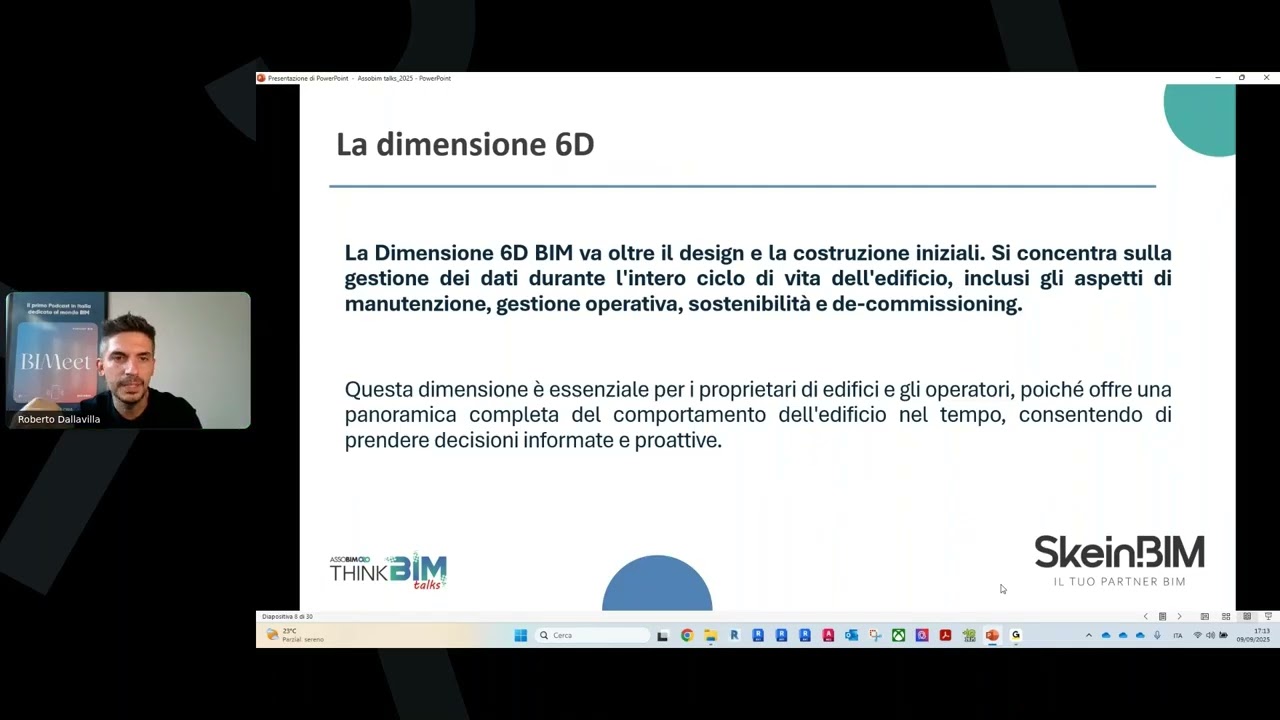Click the taskbar search box labeled Cerca
Image resolution: width=1280 pixels, height=720 pixels.
pos(592,635)
